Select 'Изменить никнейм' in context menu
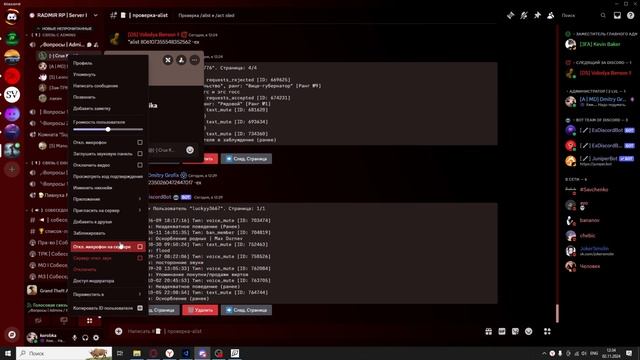This screenshot has height=360, width=640. coord(107,188)
